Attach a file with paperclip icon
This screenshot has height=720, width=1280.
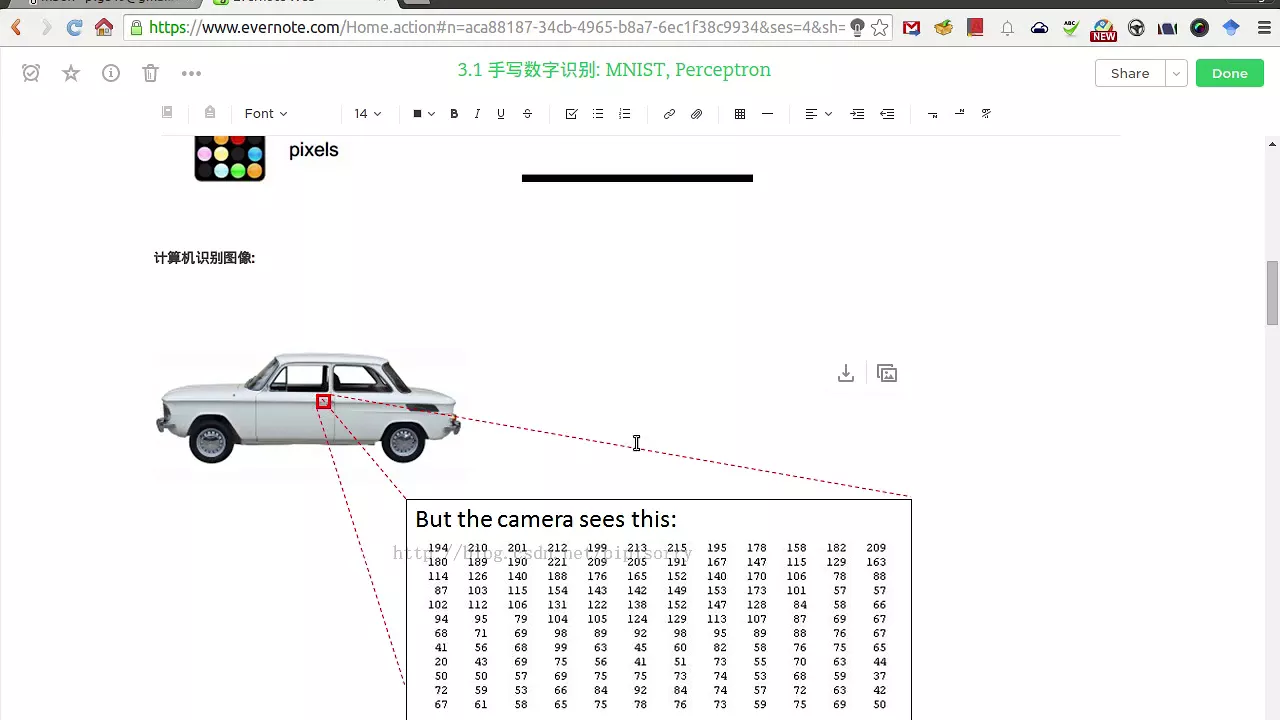(697, 114)
